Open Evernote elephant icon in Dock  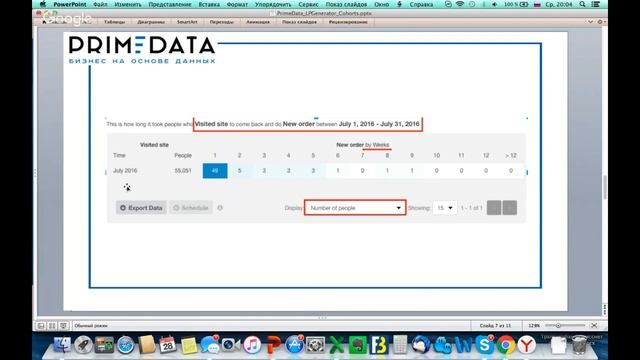(x=358, y=345)
